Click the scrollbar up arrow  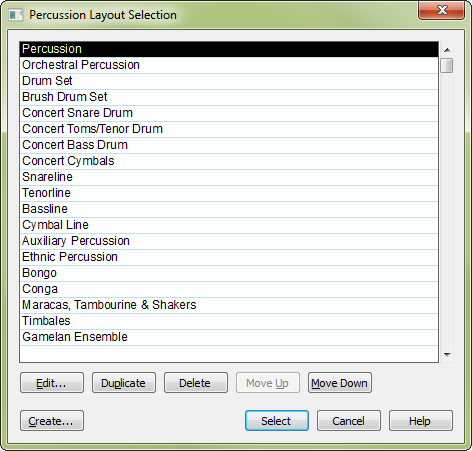(x=447, y=50)
